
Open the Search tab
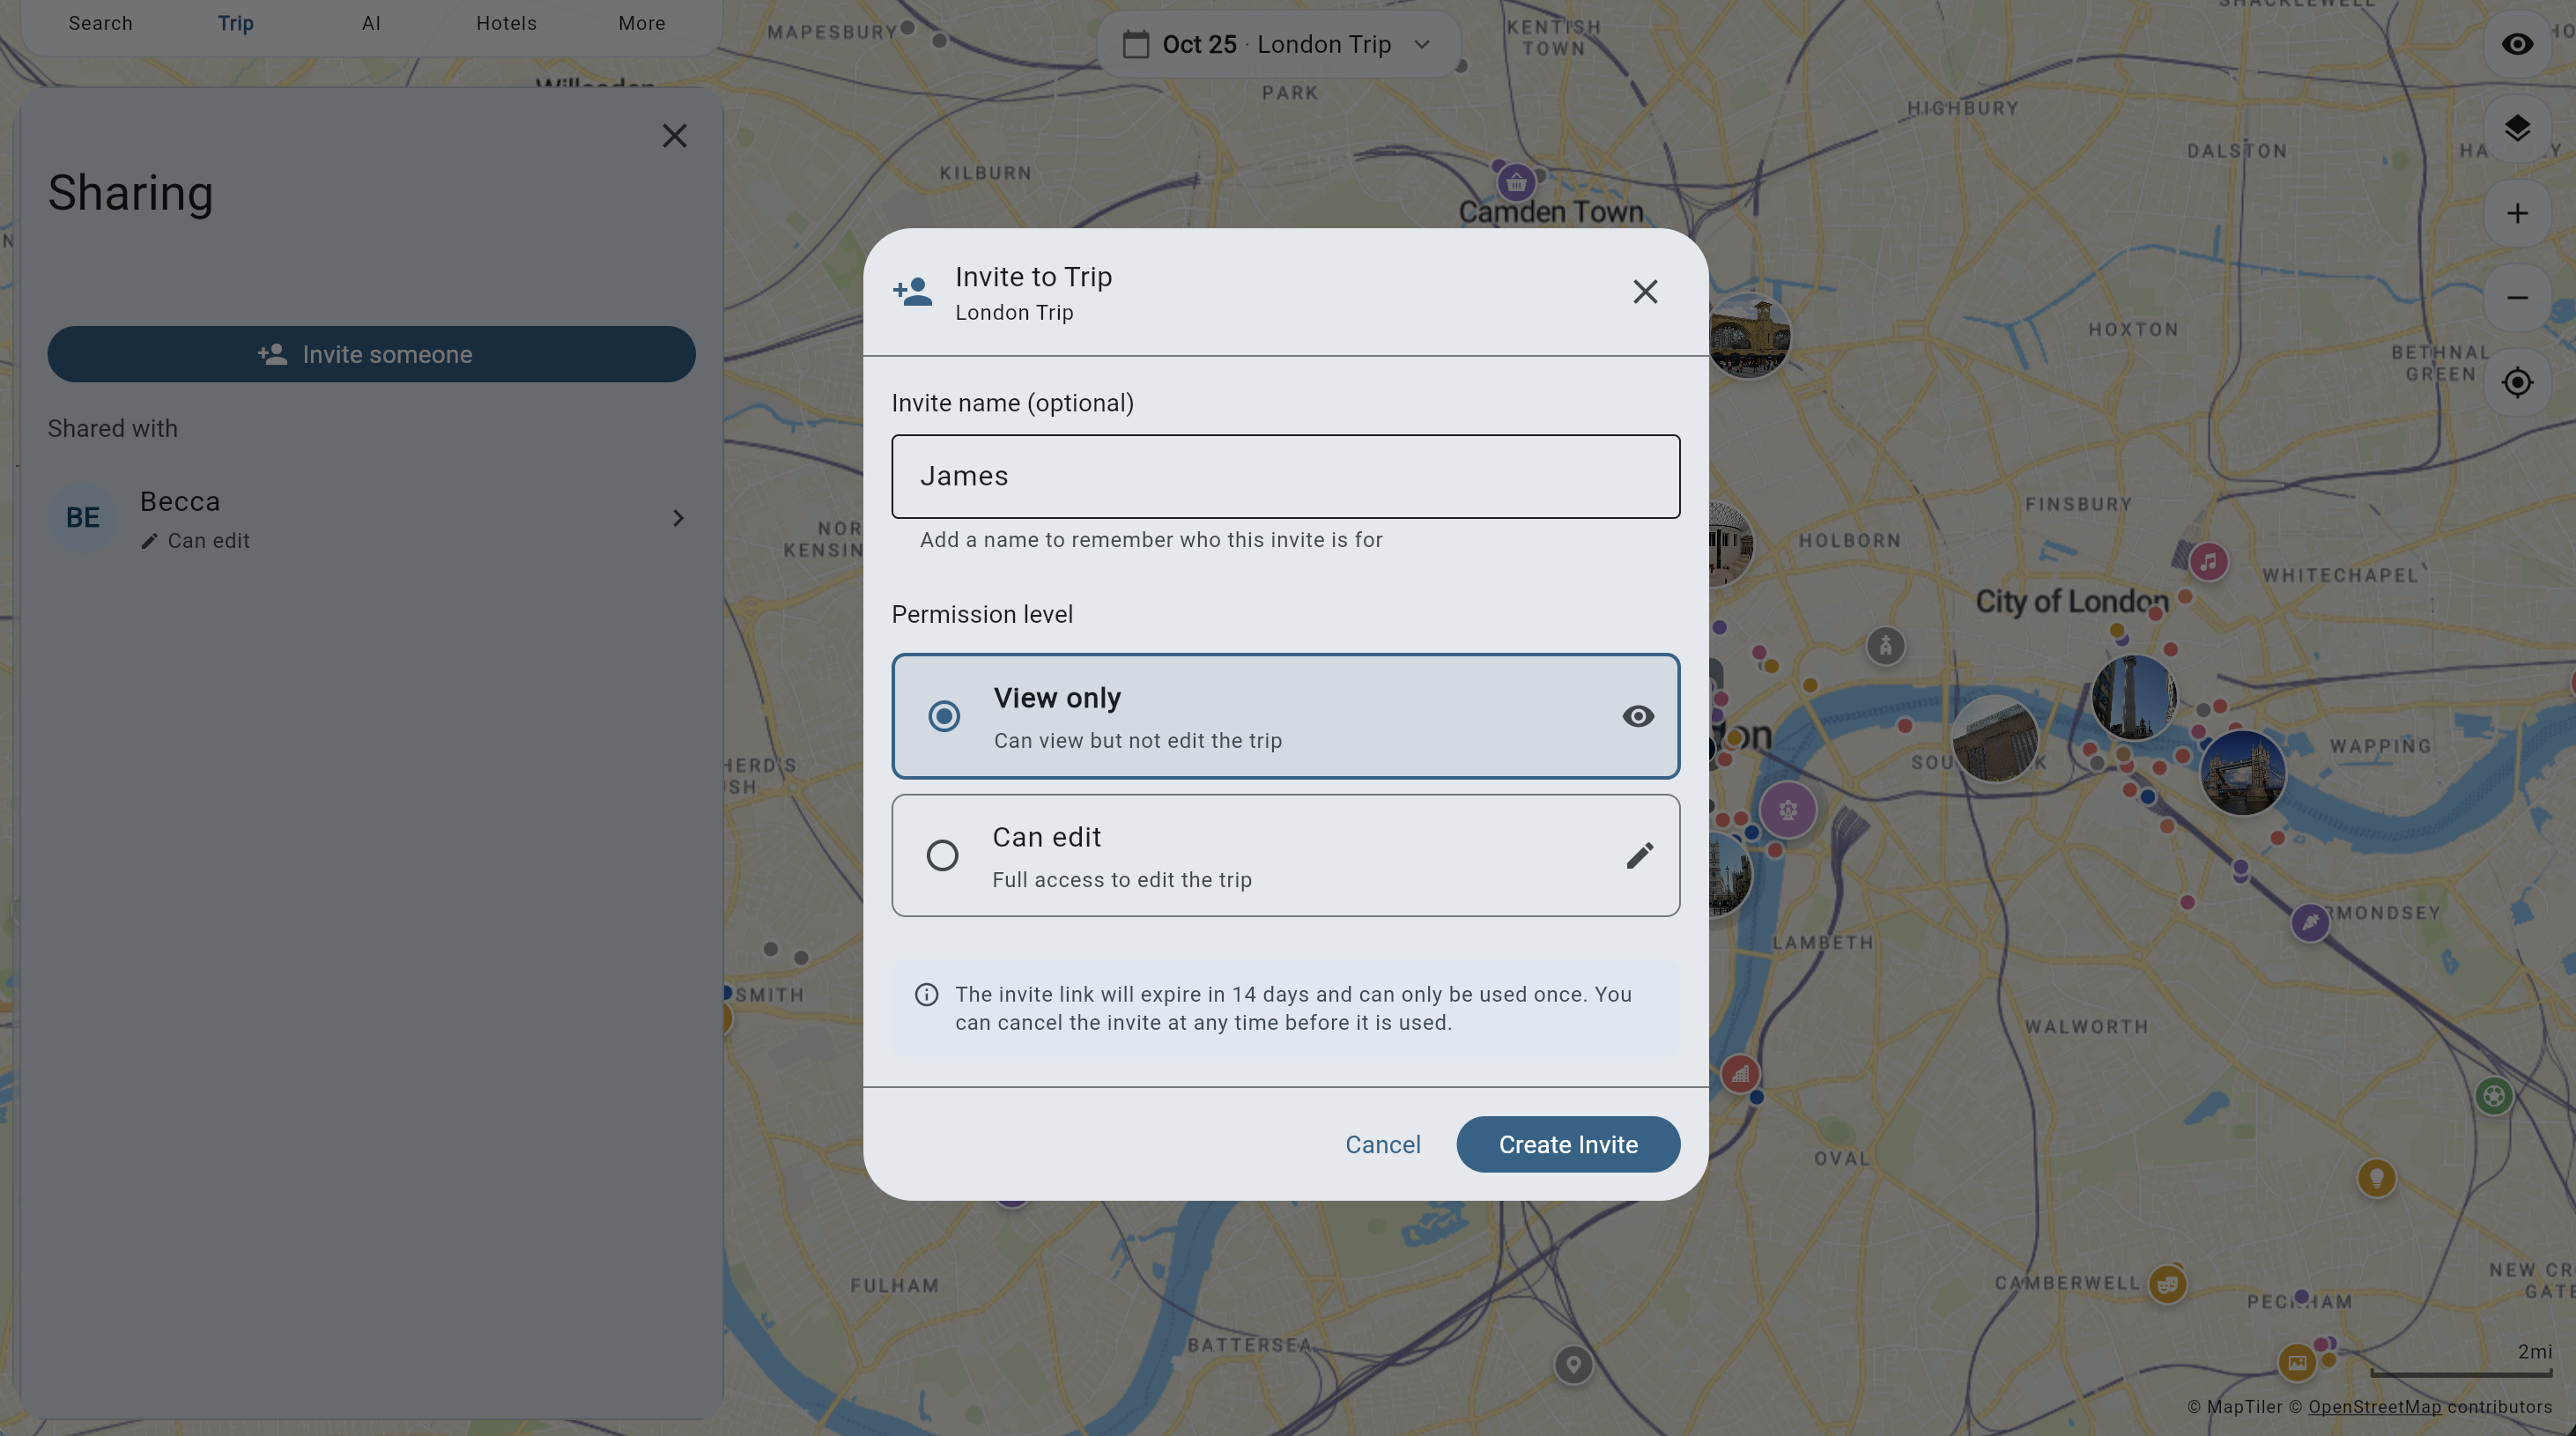pos(100,23)
